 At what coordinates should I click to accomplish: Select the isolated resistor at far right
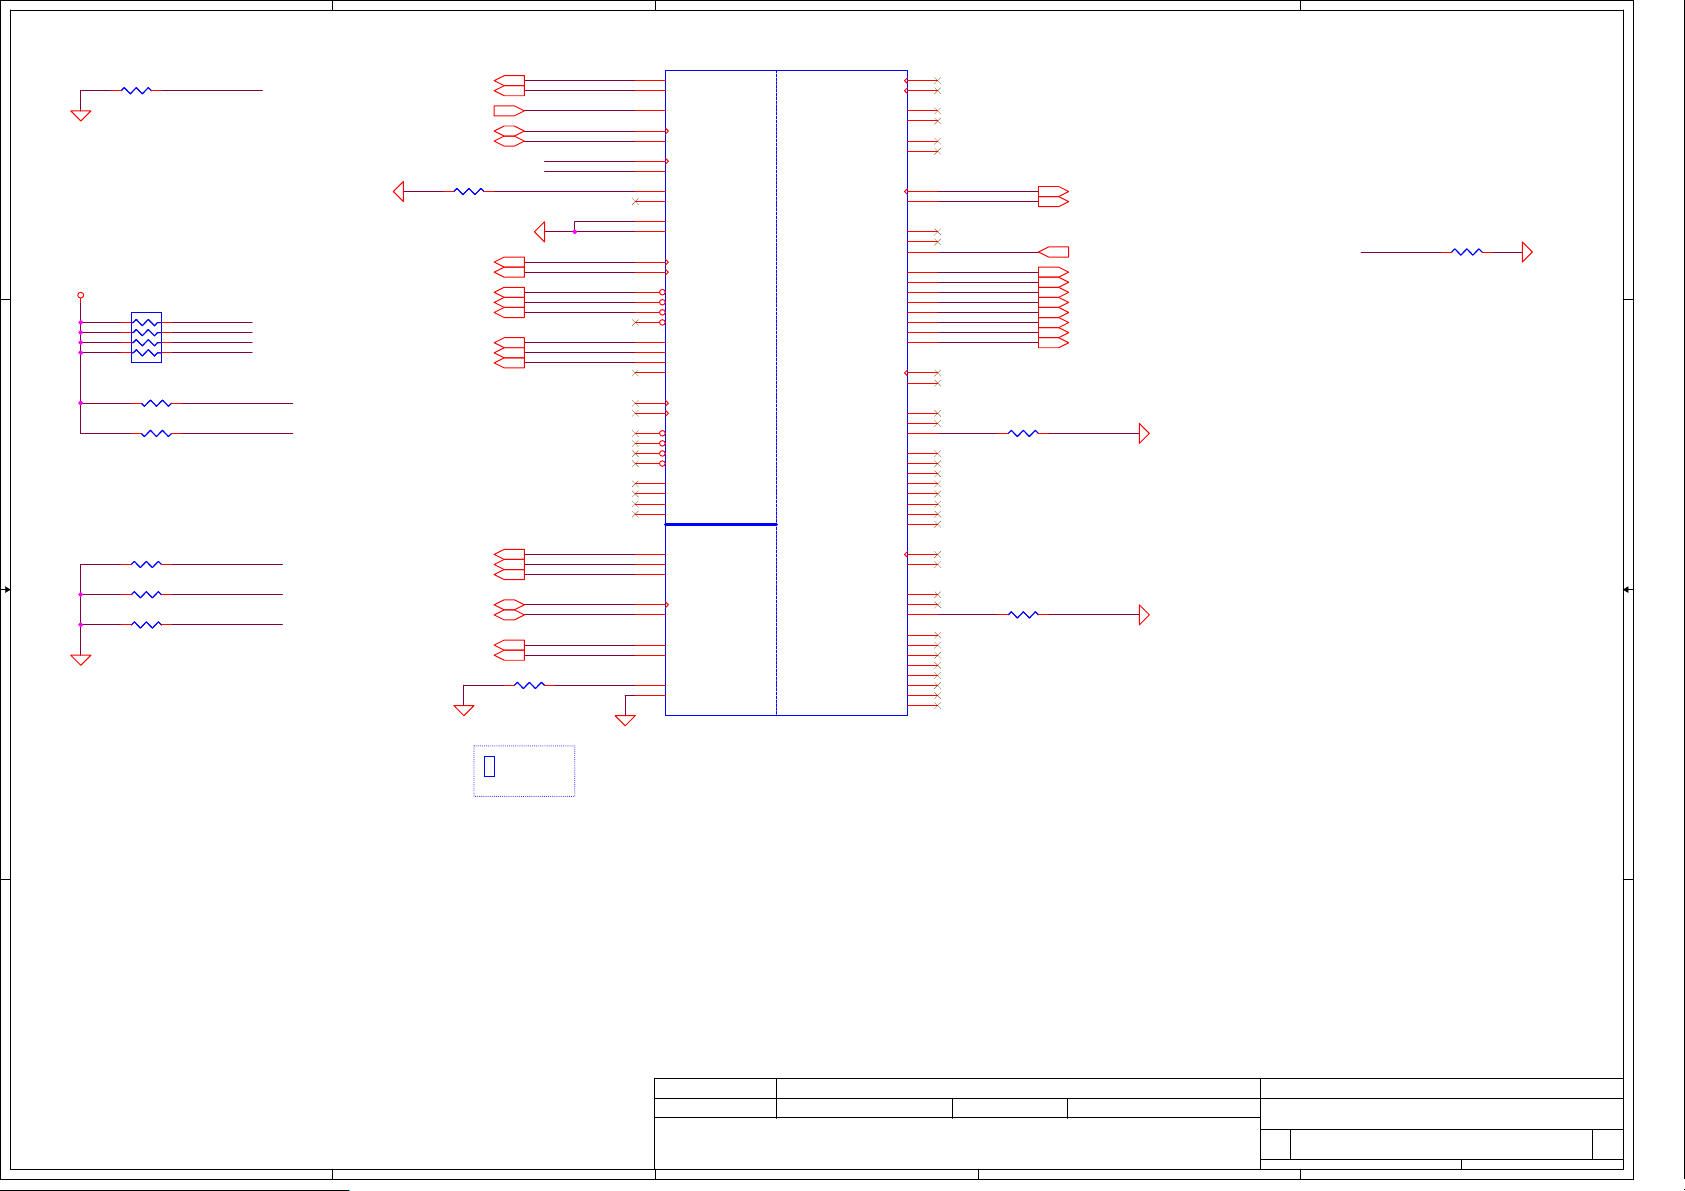coord(1467,252)
